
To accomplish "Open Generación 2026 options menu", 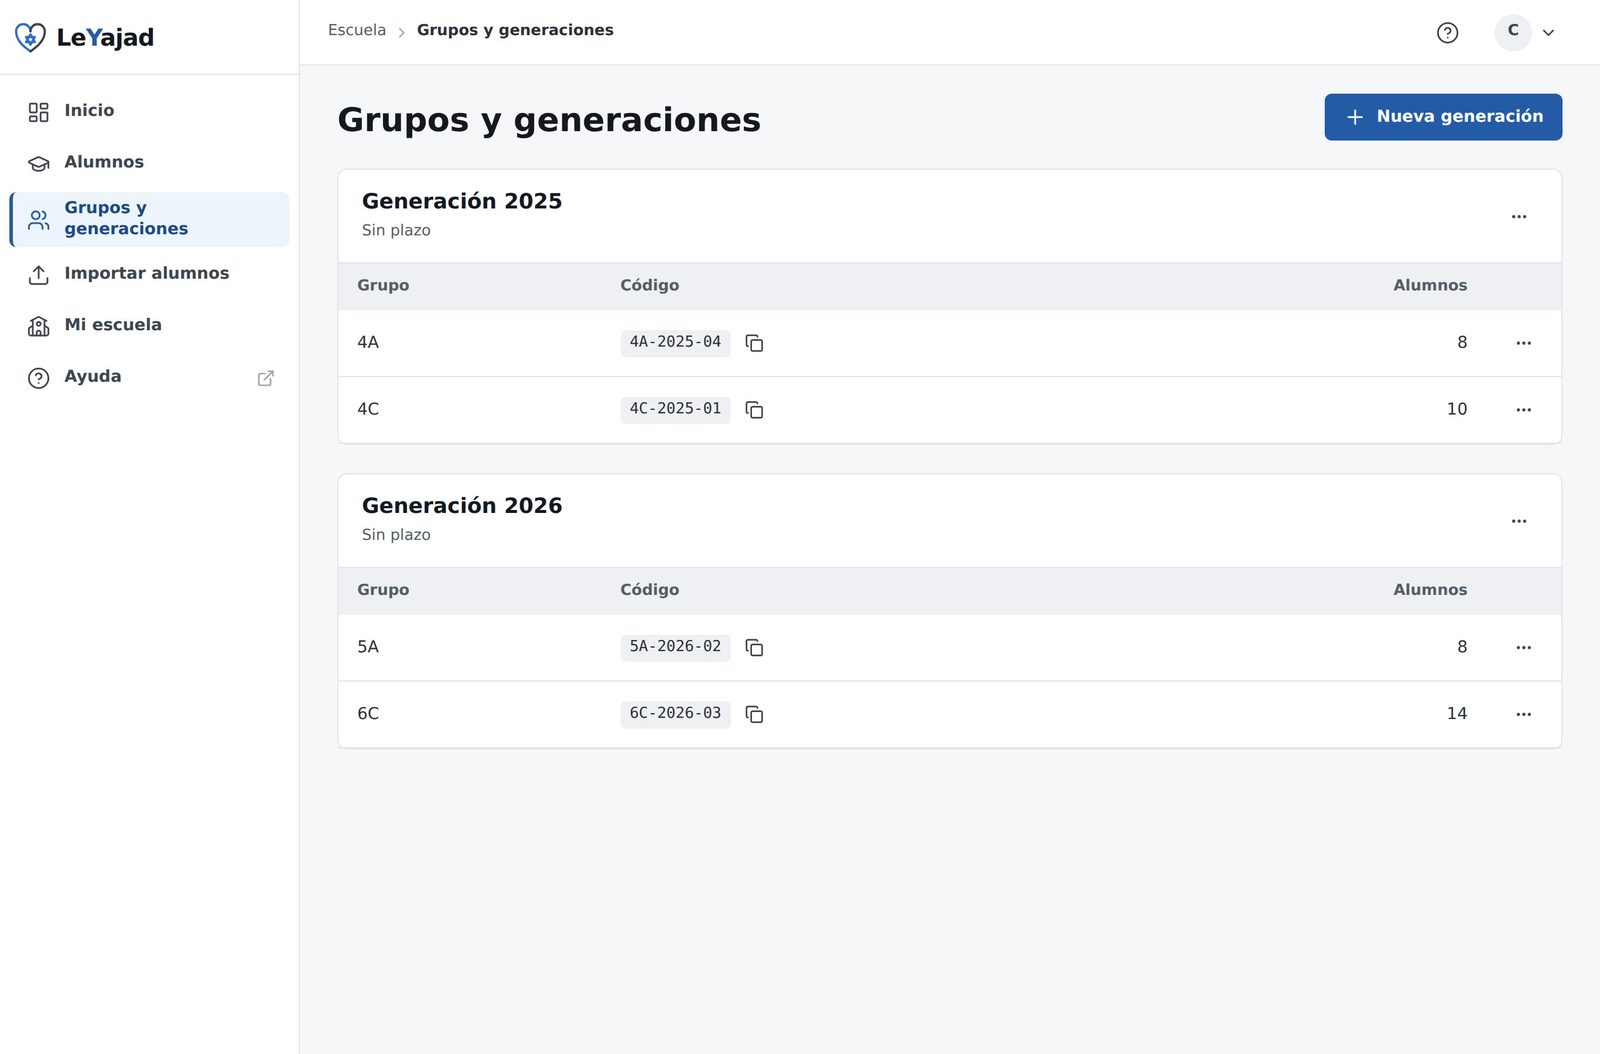I will coord(1519,521).
